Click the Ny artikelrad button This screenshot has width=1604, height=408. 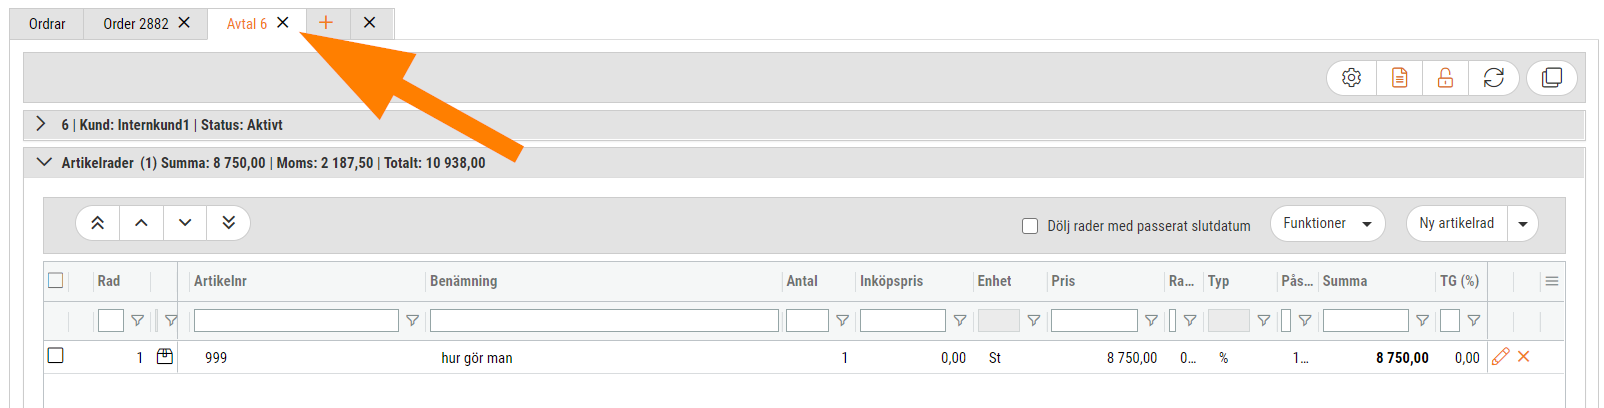click(x=1456, y=224)
